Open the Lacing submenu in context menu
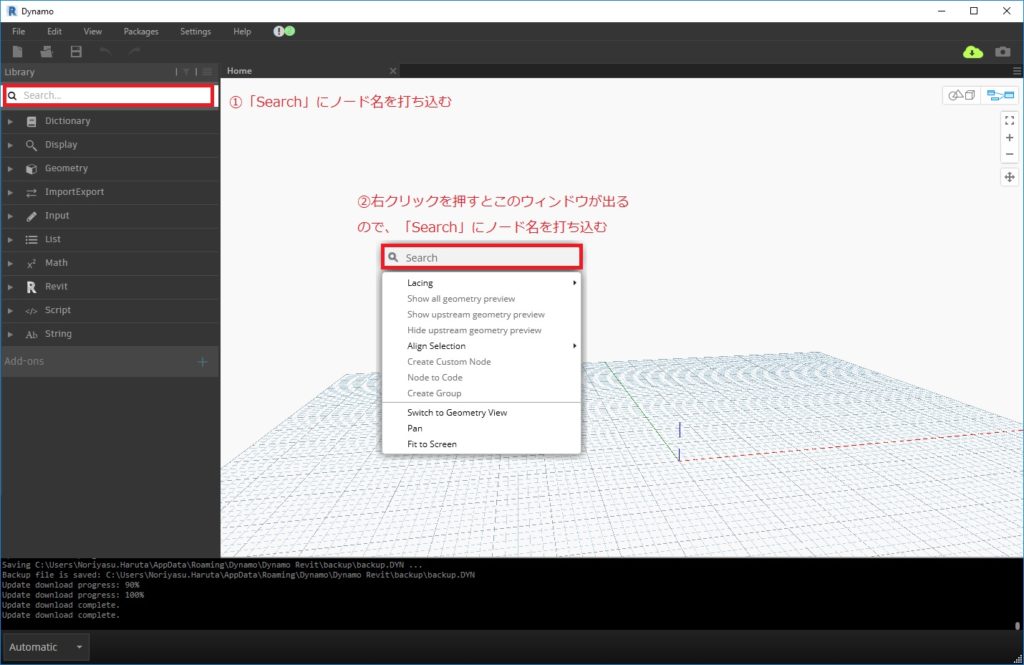This screenshot has height=665, width=1024. 482,283
